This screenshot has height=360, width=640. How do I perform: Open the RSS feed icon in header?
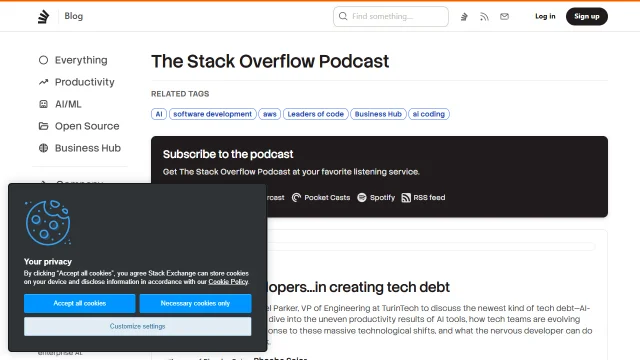(484, 17)
